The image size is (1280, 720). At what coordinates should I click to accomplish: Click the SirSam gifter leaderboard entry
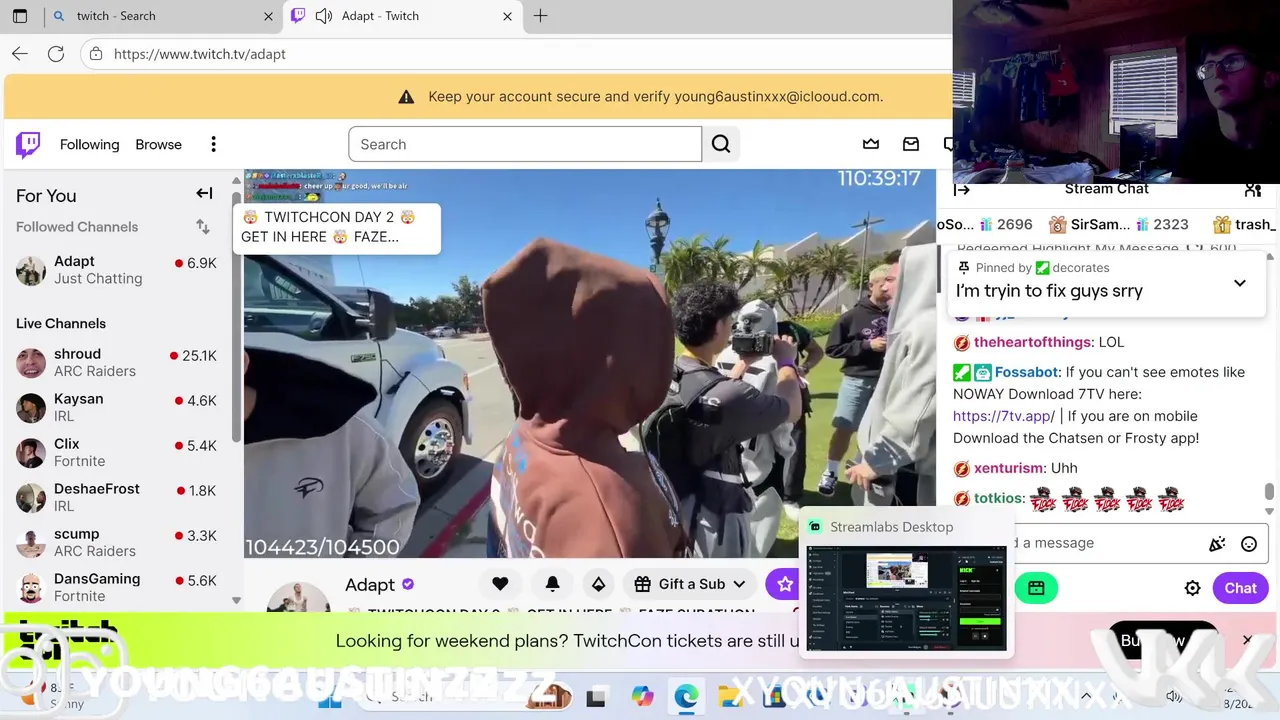click(1118, 225)
